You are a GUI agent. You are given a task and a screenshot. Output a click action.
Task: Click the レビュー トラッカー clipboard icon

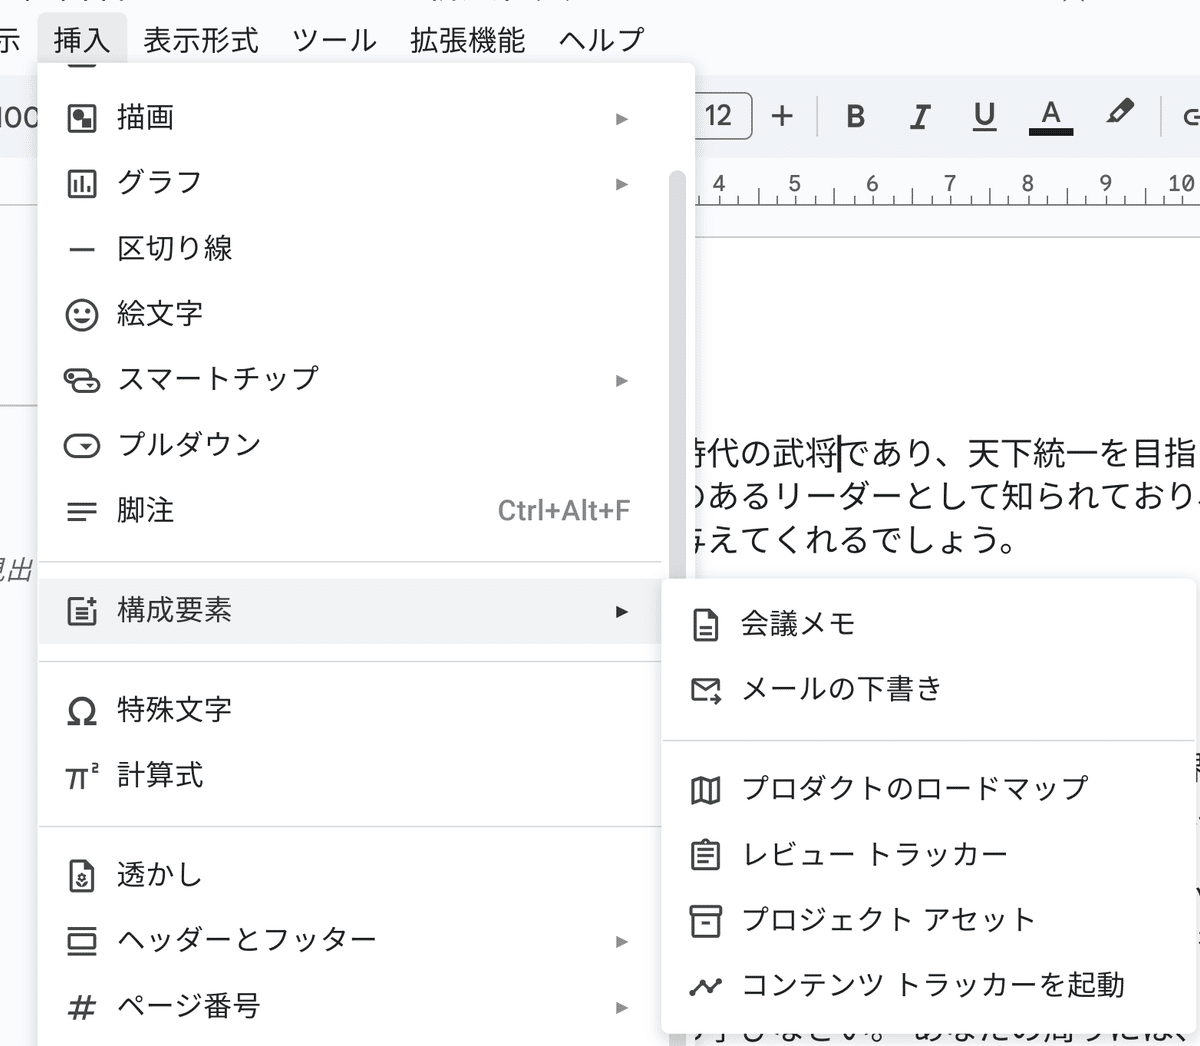click(706, 855)
